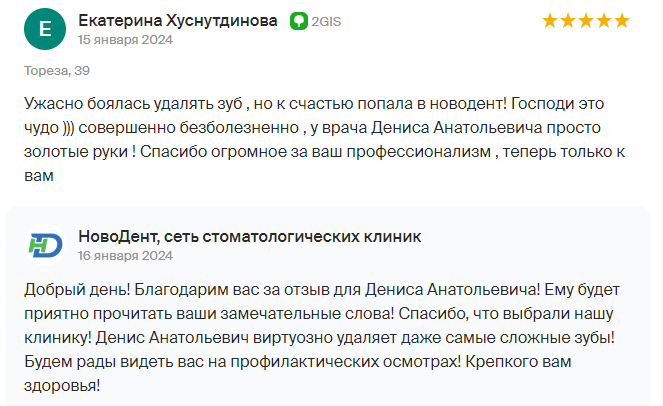Click the 2GIS source label text
The image size is (663, 406).
(326, 22)
